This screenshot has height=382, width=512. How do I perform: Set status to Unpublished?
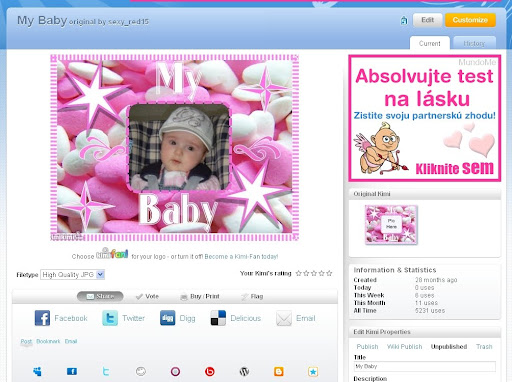[449, 347]
